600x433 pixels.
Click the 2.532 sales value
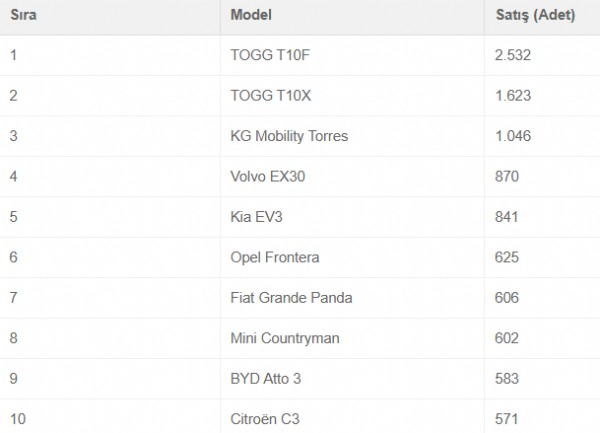pyautogui.click(x=513, y=55)
